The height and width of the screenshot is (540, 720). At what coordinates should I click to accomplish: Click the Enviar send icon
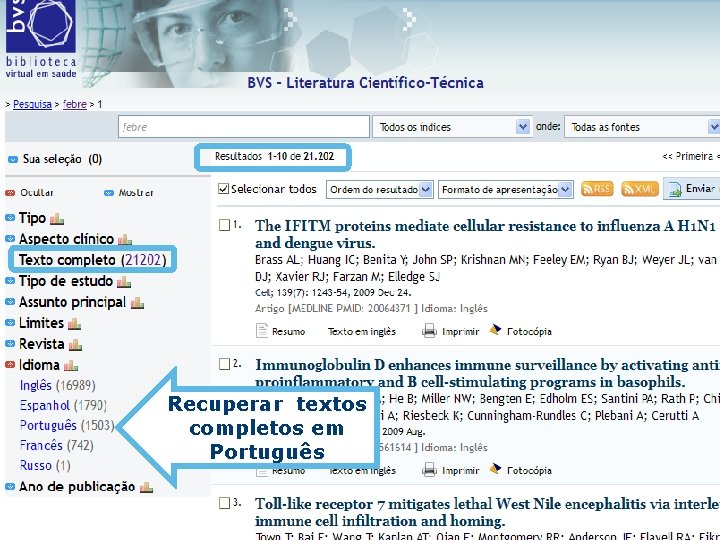(x=675, y=189)
